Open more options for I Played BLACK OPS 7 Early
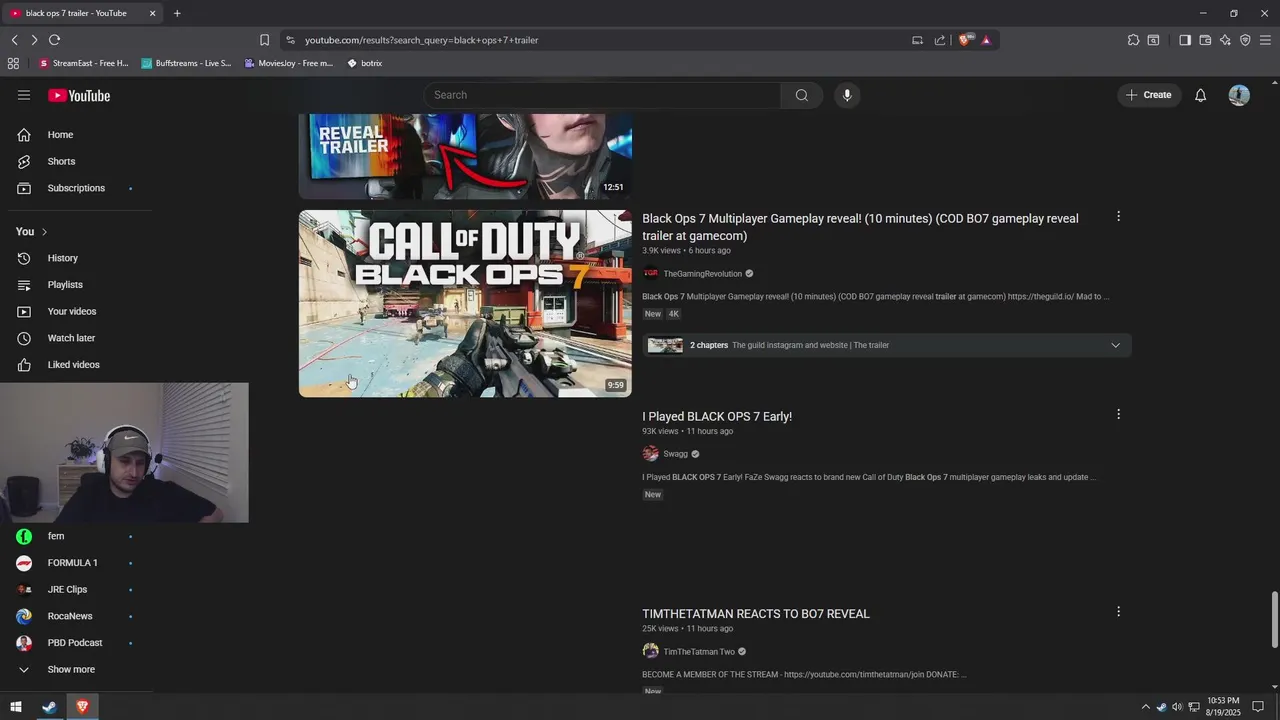 pos(1118,414)
